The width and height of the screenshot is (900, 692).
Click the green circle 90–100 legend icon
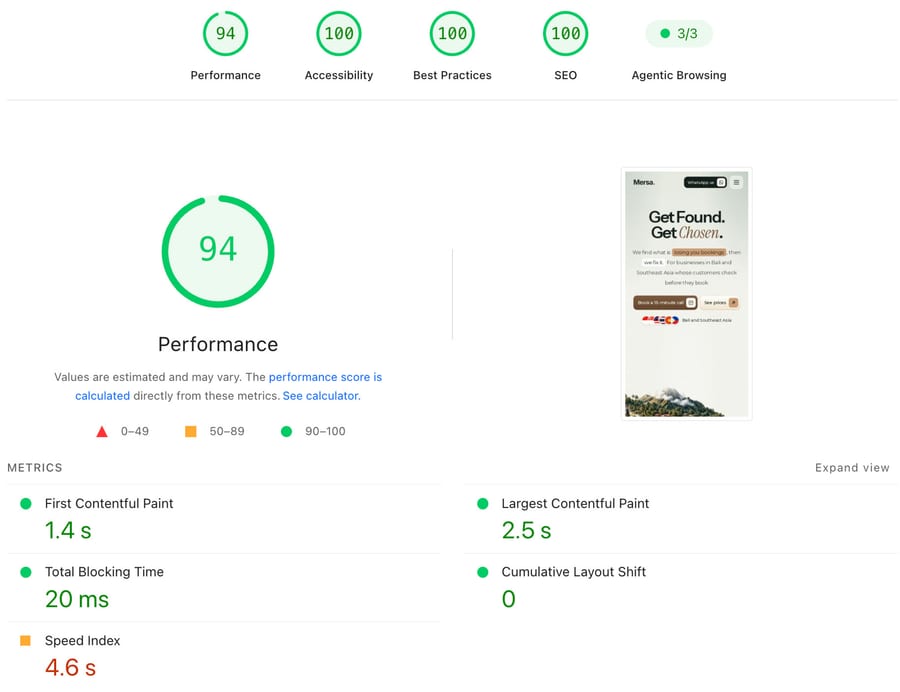286,431
